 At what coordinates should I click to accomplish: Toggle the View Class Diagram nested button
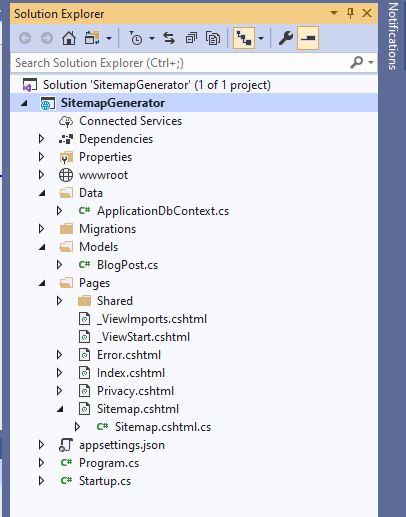pos(244,39)
